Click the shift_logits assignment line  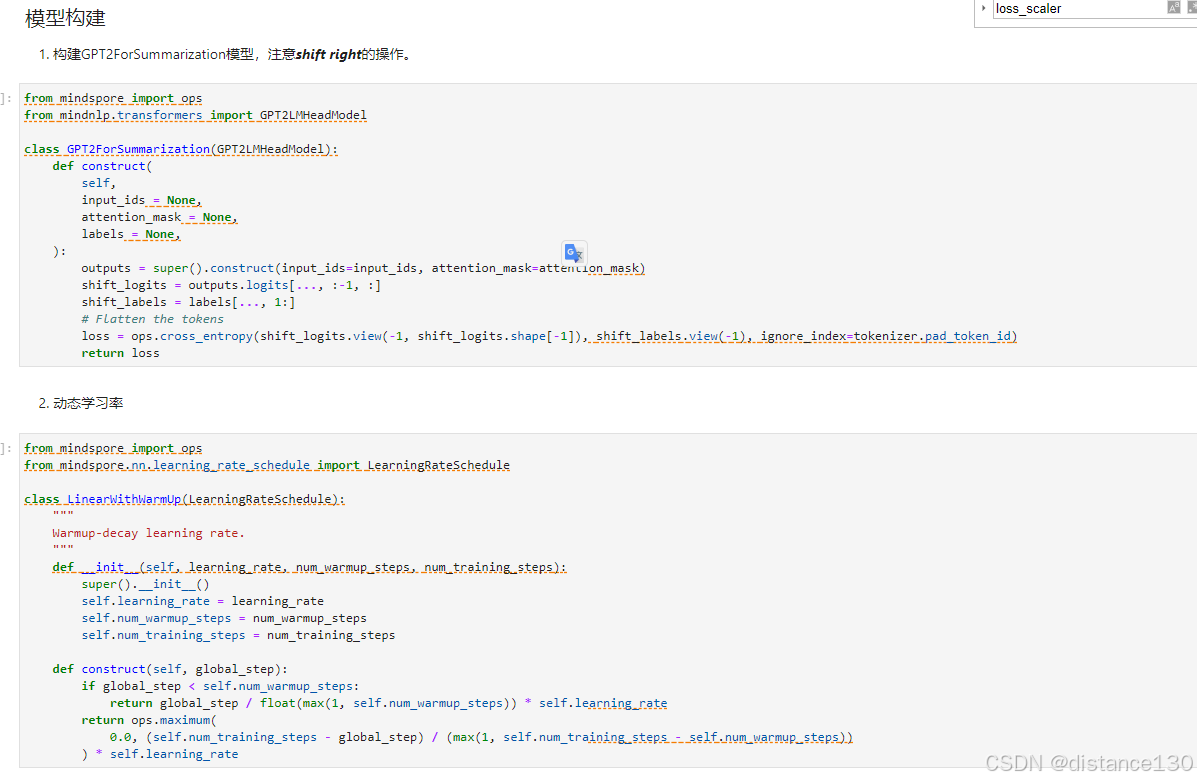(231, 285)
